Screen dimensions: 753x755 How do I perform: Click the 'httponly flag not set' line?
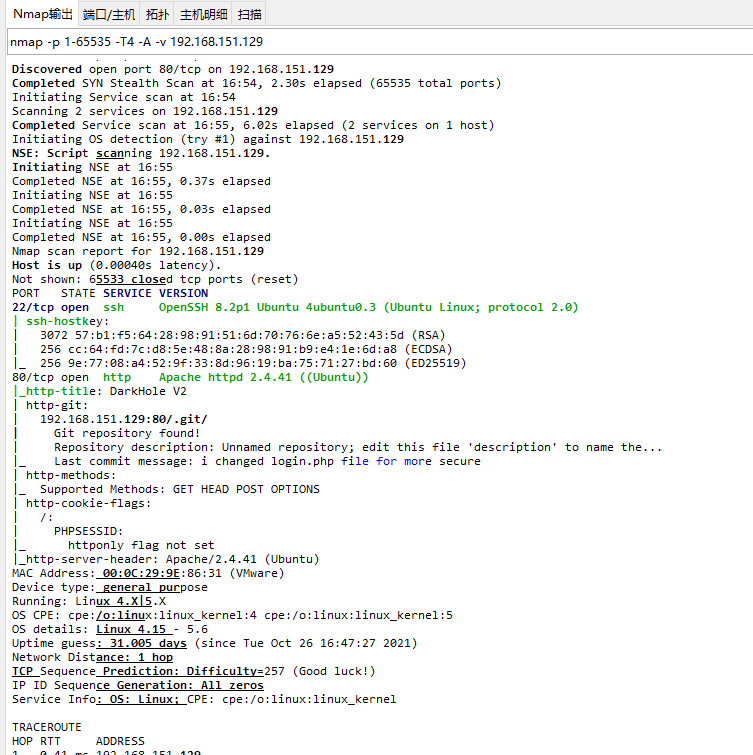tap(141, 545)
